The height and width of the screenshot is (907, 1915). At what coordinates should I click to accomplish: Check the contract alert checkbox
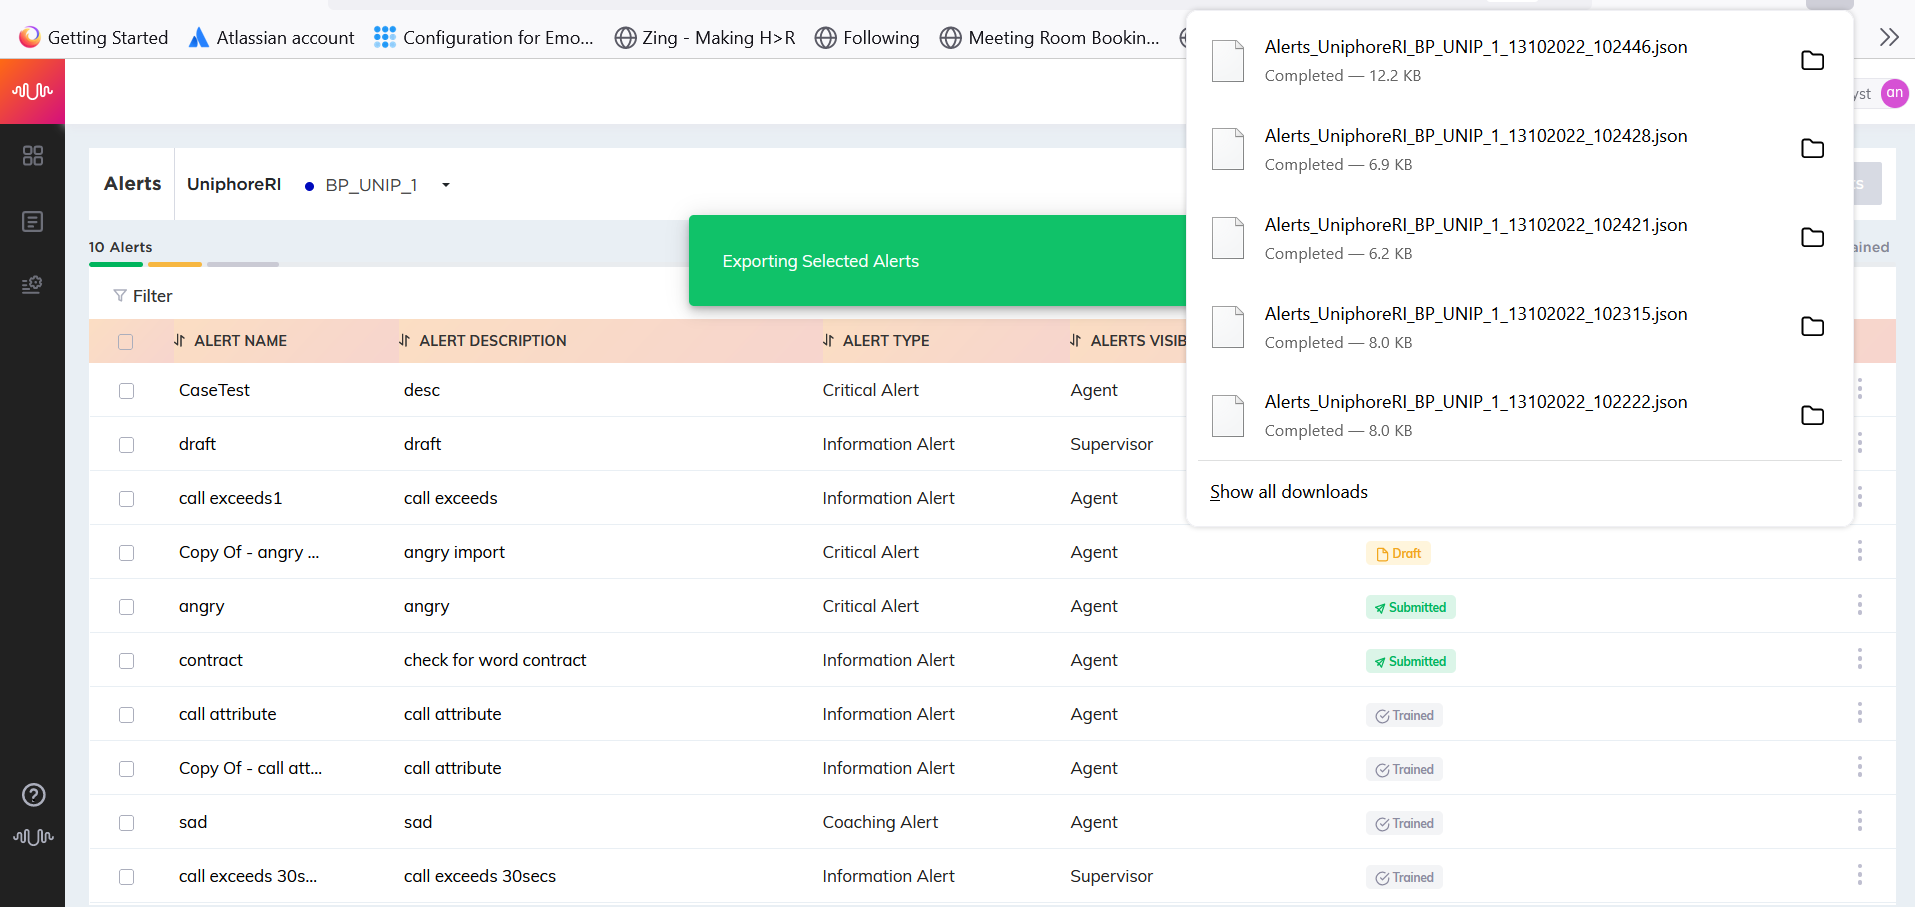126,661
